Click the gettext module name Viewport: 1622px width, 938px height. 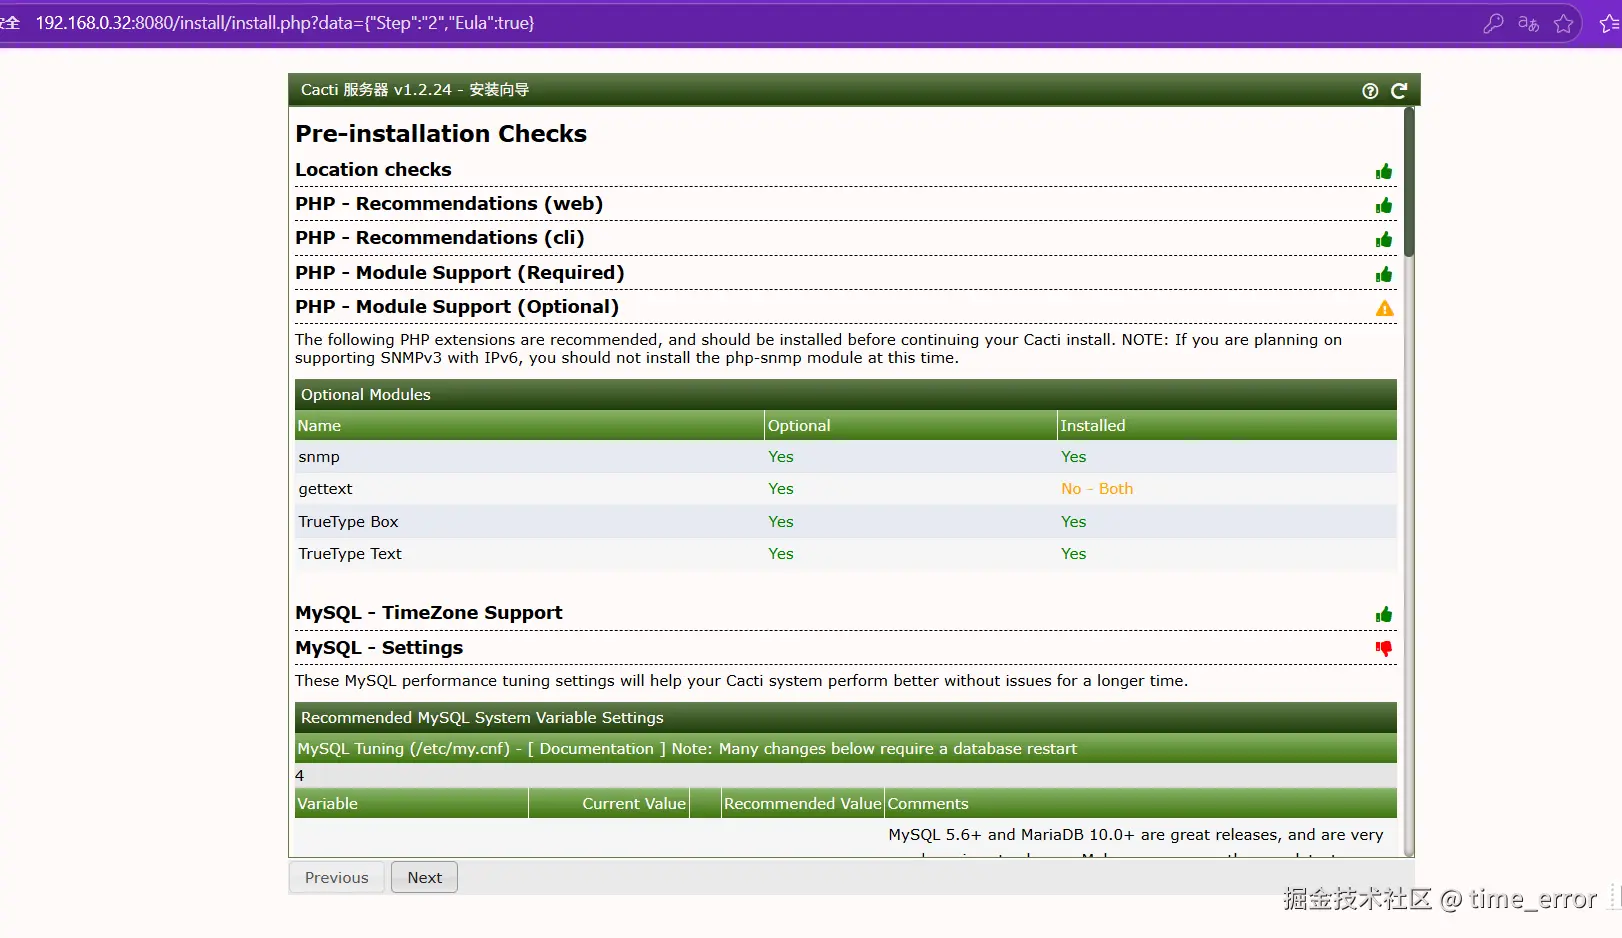[325, 489]
